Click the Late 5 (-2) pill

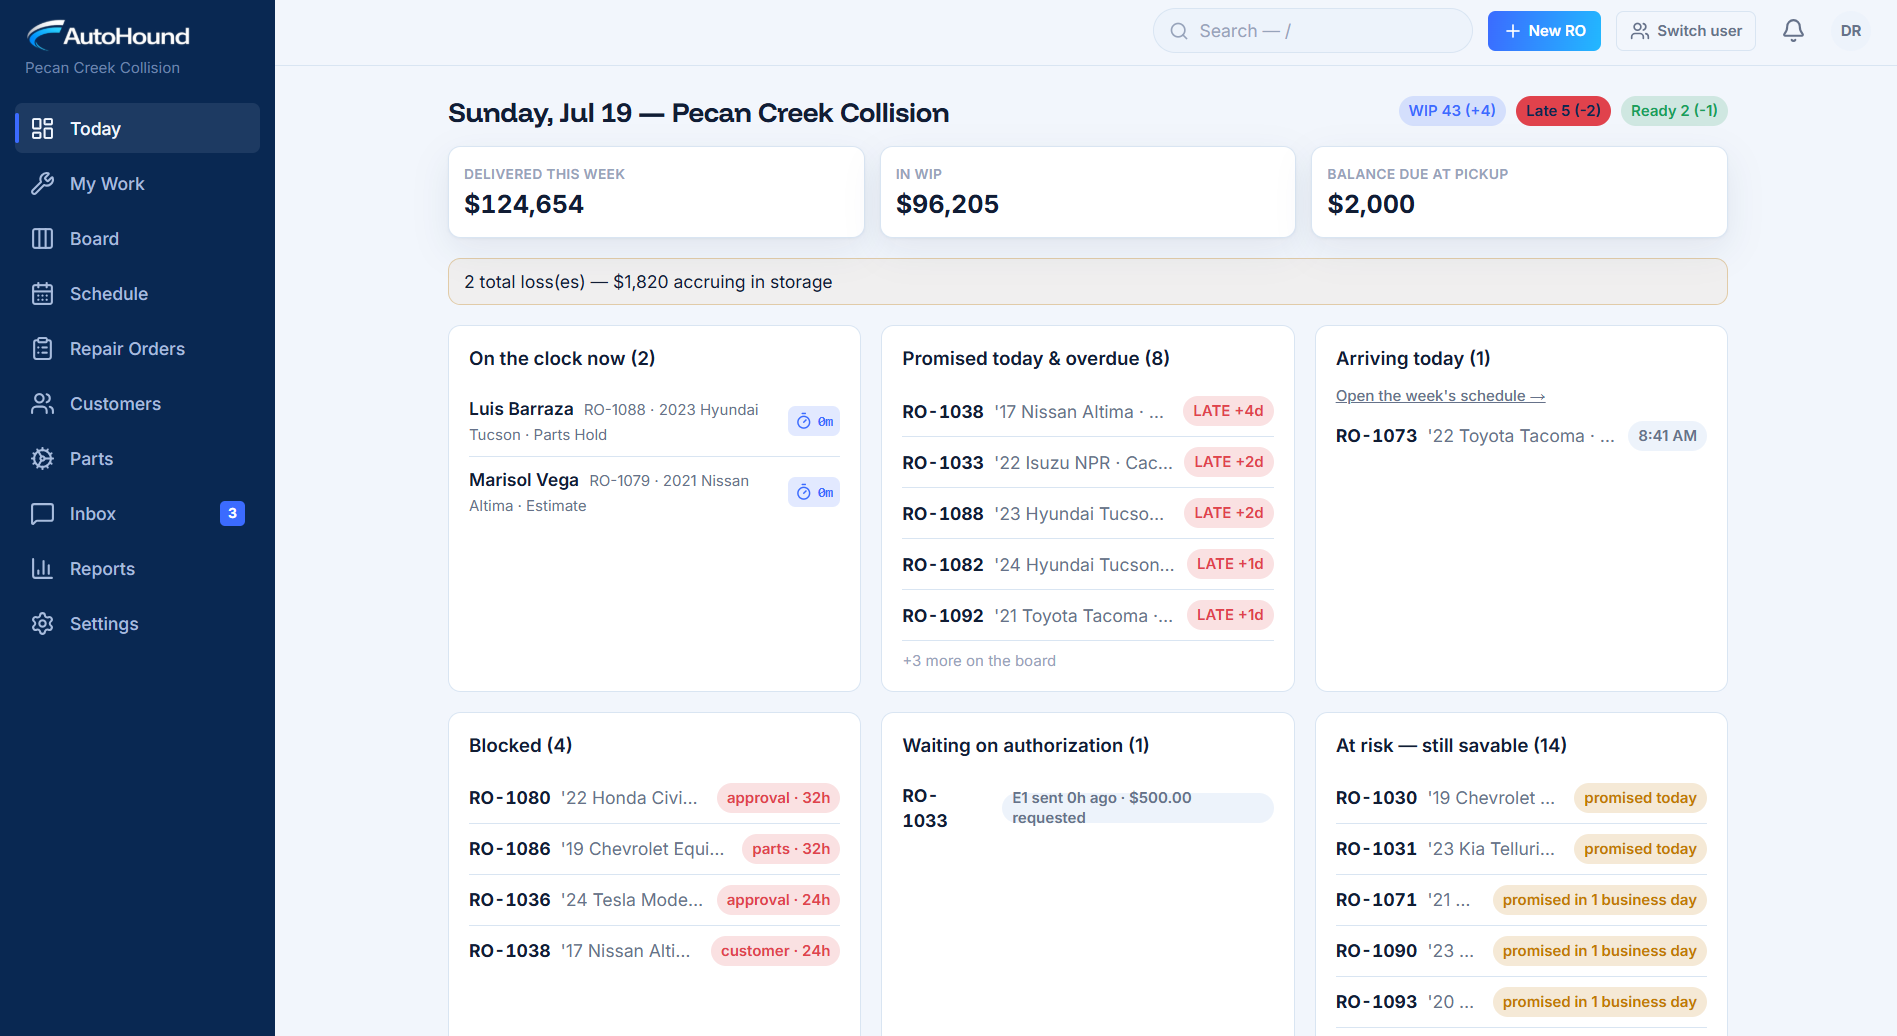pos(1563,111)
